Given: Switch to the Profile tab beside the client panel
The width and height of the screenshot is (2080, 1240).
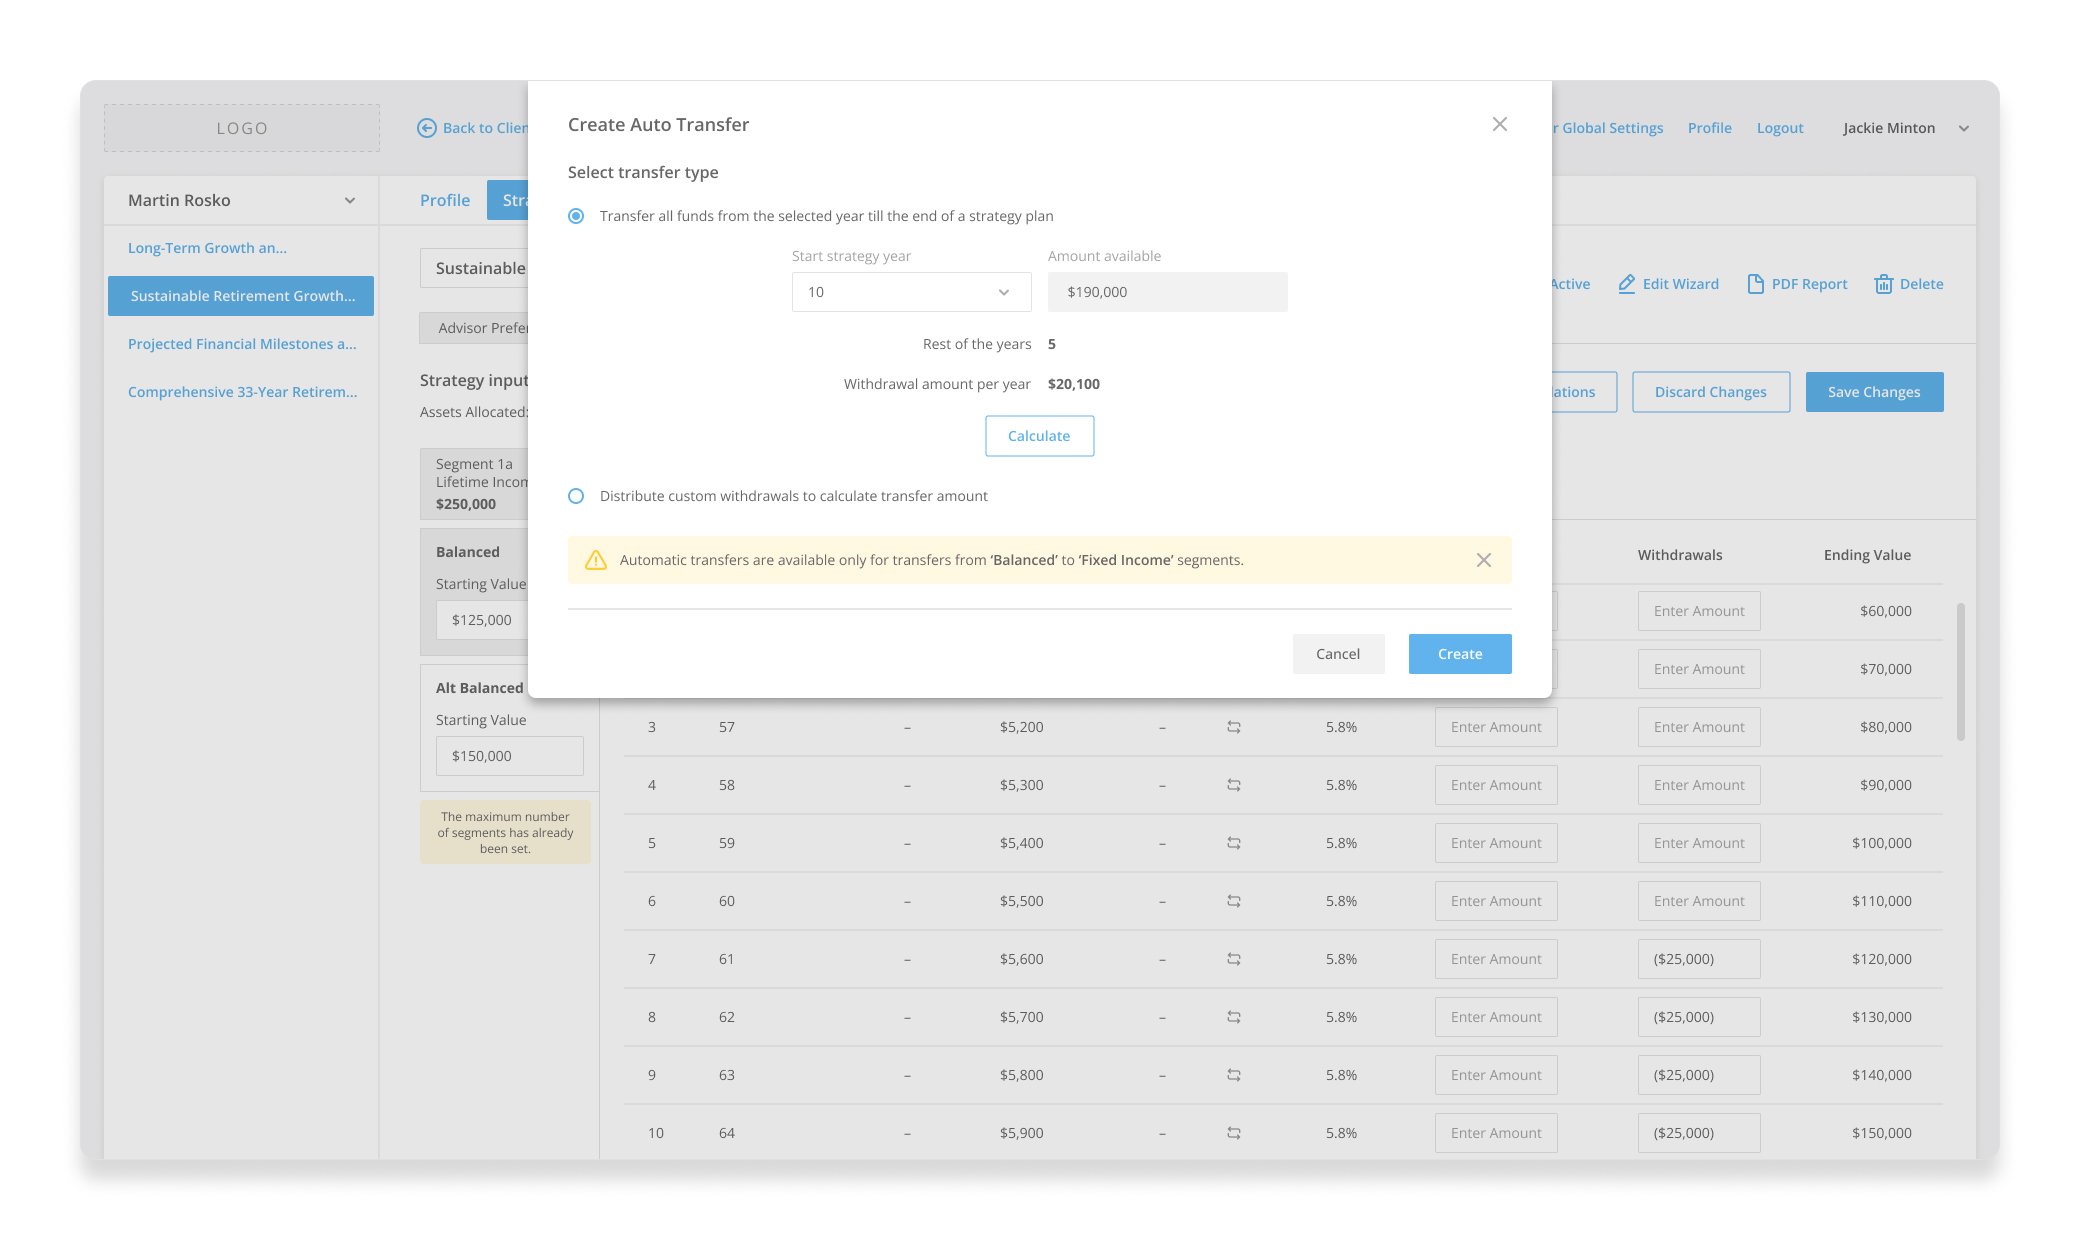Looking at the screenshot, I should pyautogui.click(x=445, y=200).
